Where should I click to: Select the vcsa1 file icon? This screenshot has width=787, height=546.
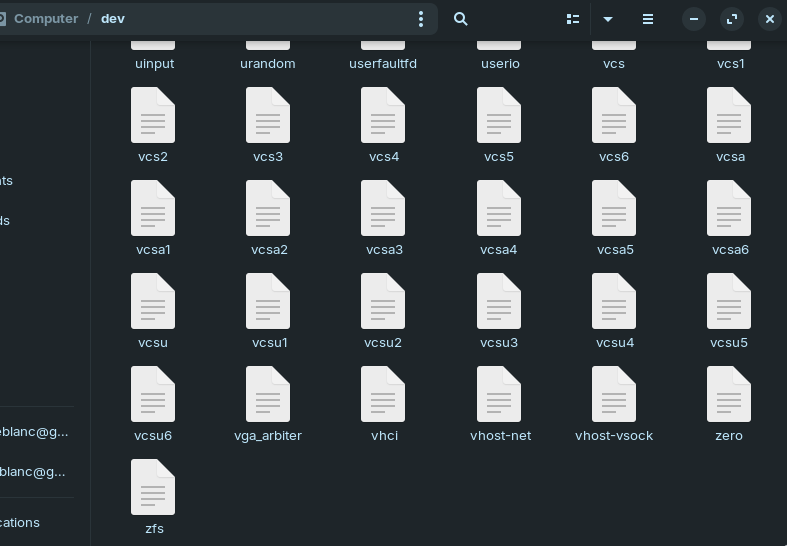pos(153,208)
